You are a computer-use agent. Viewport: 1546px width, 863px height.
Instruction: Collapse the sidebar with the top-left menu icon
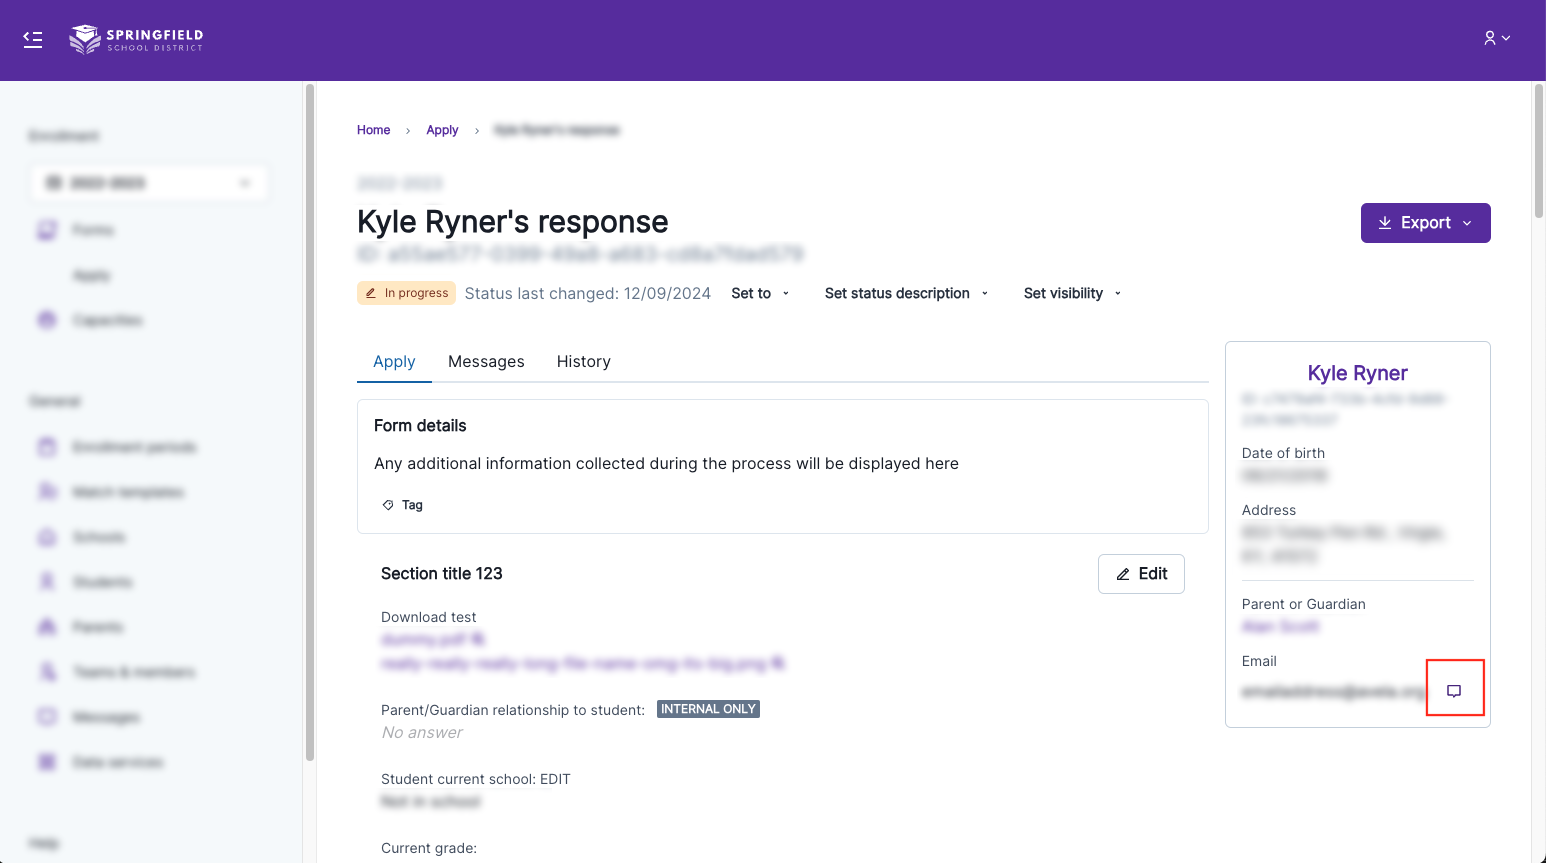33,39
